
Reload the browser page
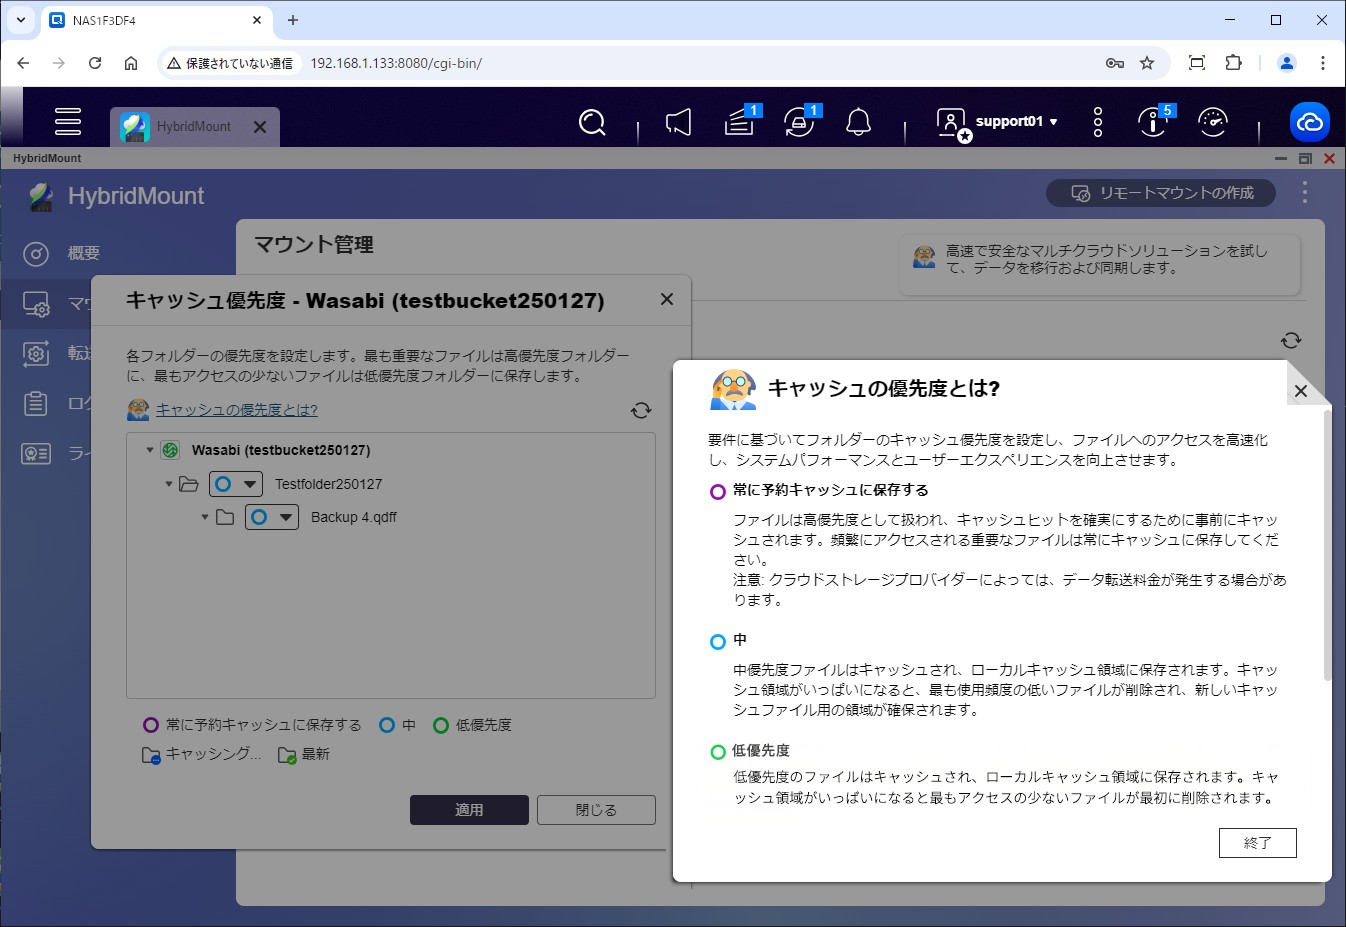pyautogui.click(x=95, y=63)
